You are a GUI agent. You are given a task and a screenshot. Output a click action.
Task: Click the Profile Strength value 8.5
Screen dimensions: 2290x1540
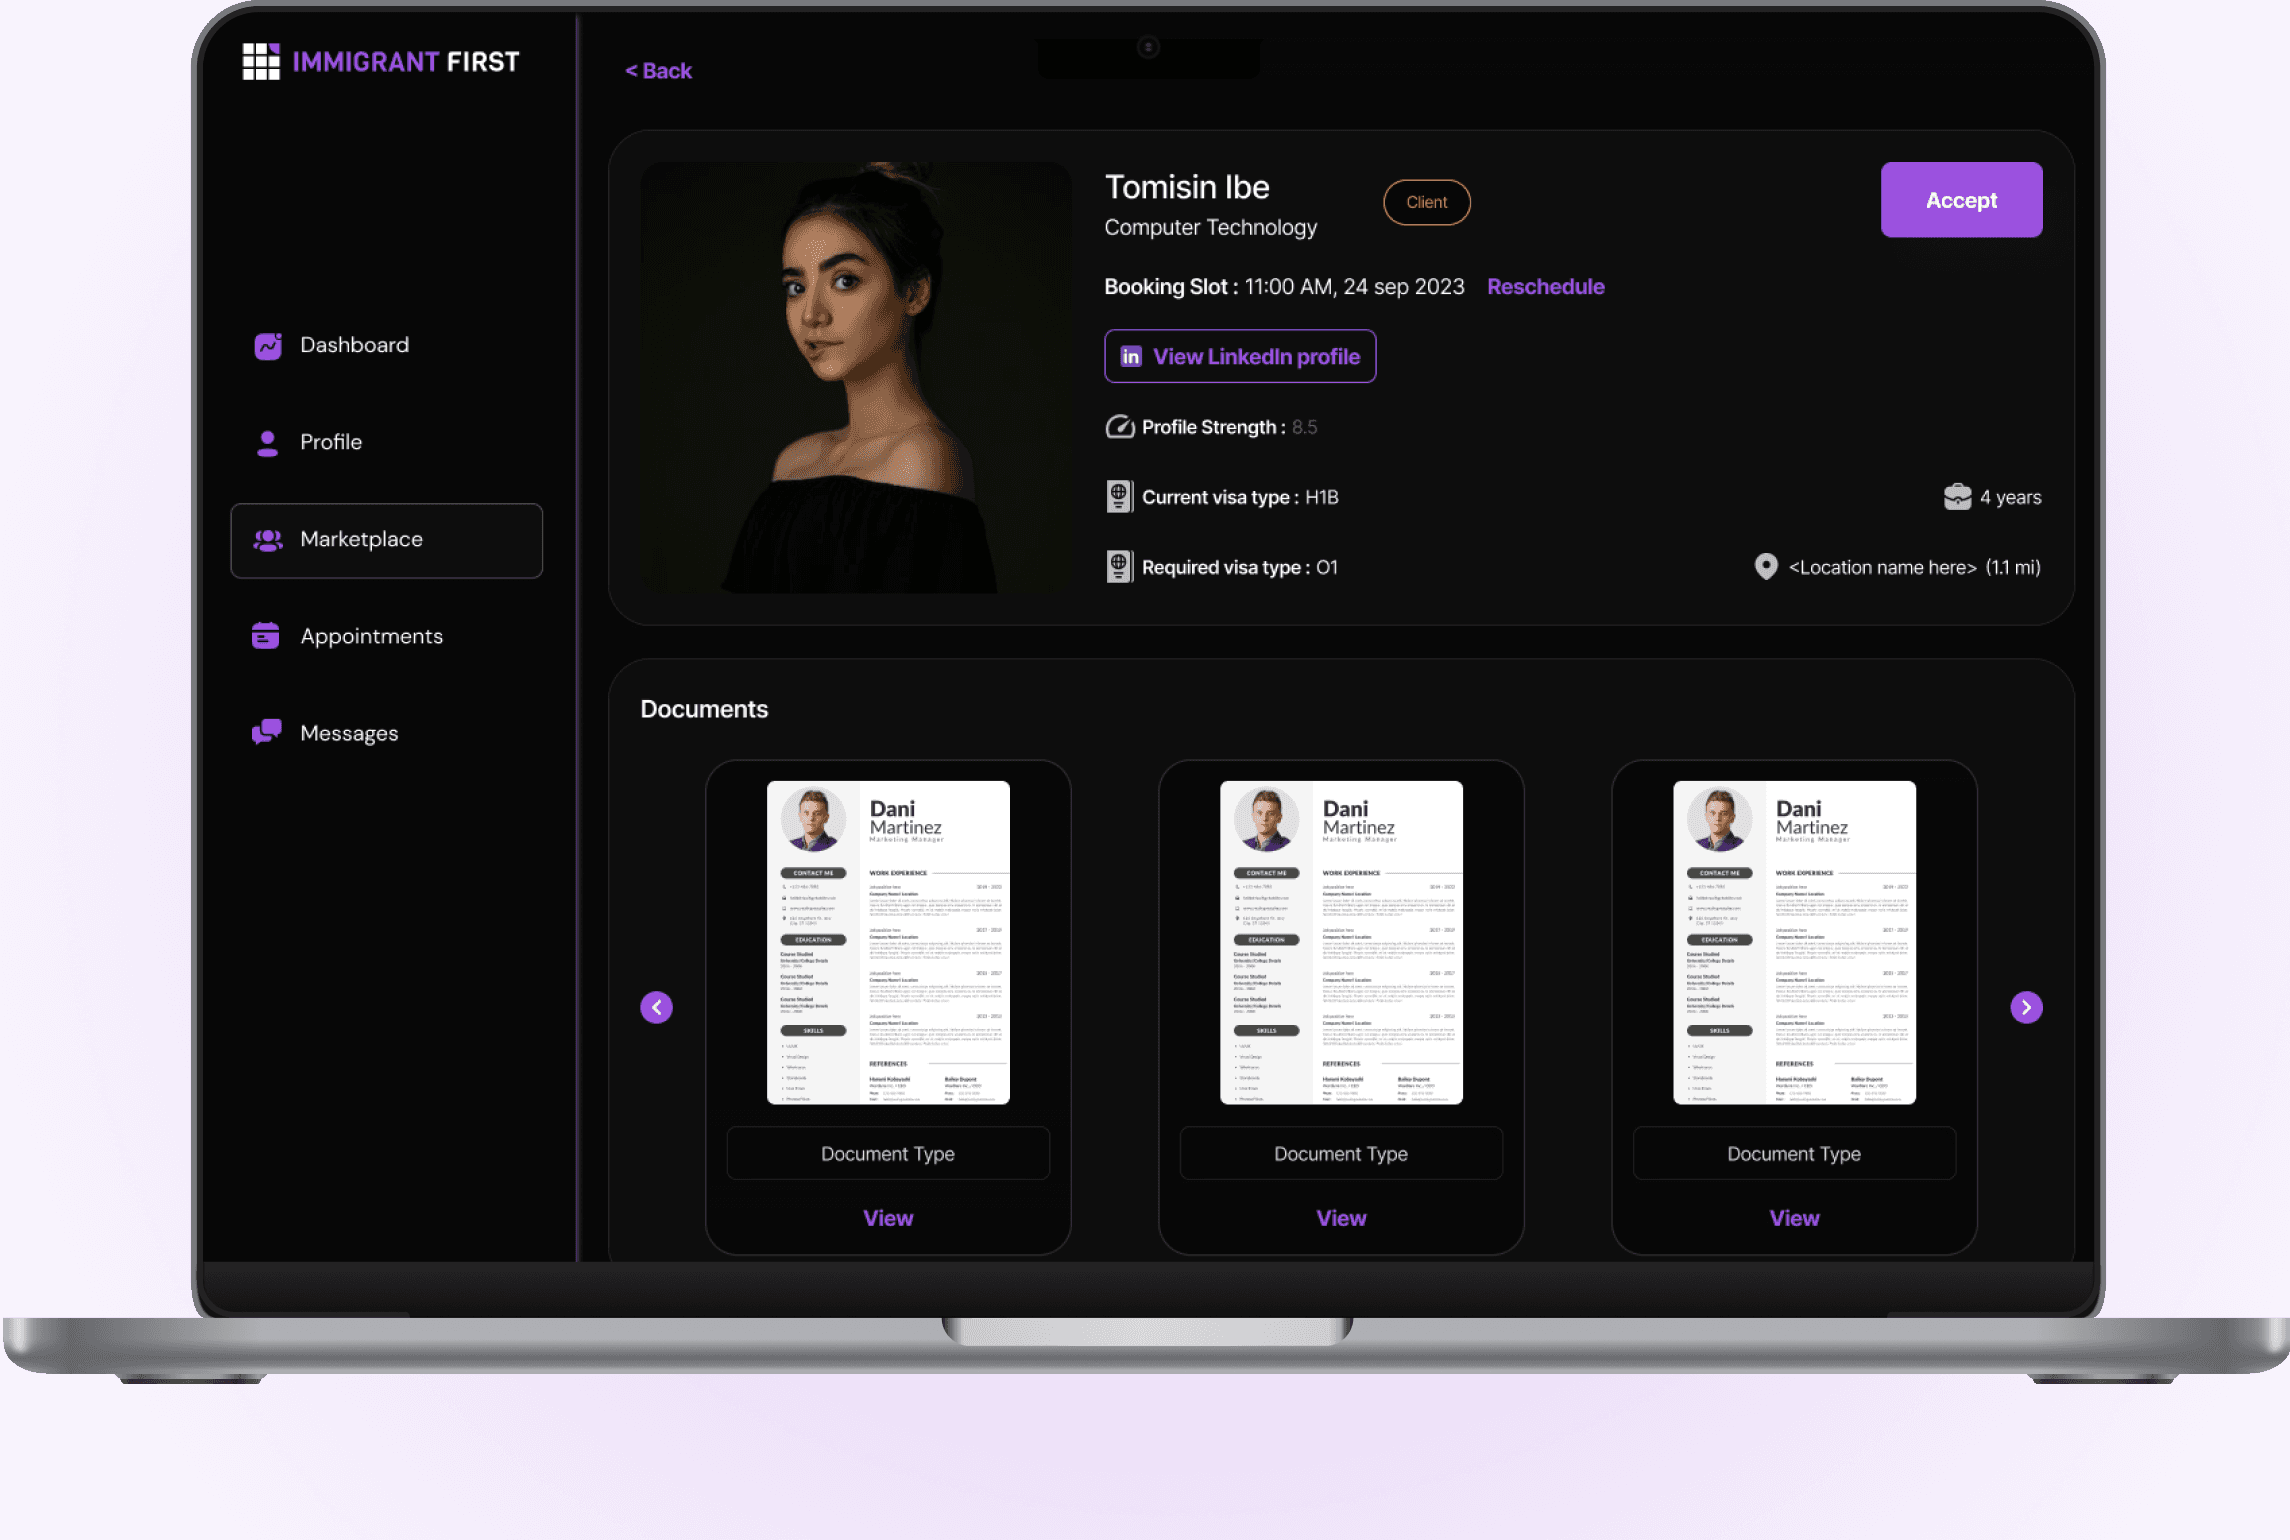1304,428
